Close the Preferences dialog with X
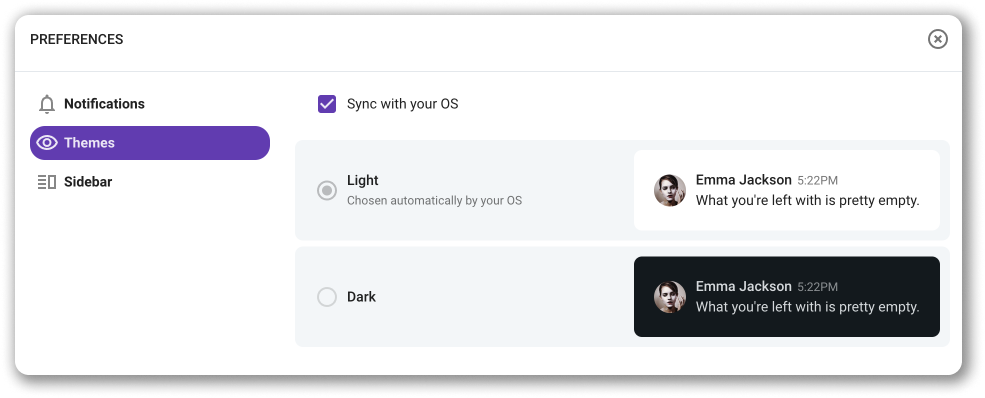This screenshot has width=985, height=398. pyautogui.click(x=937, y=39)
